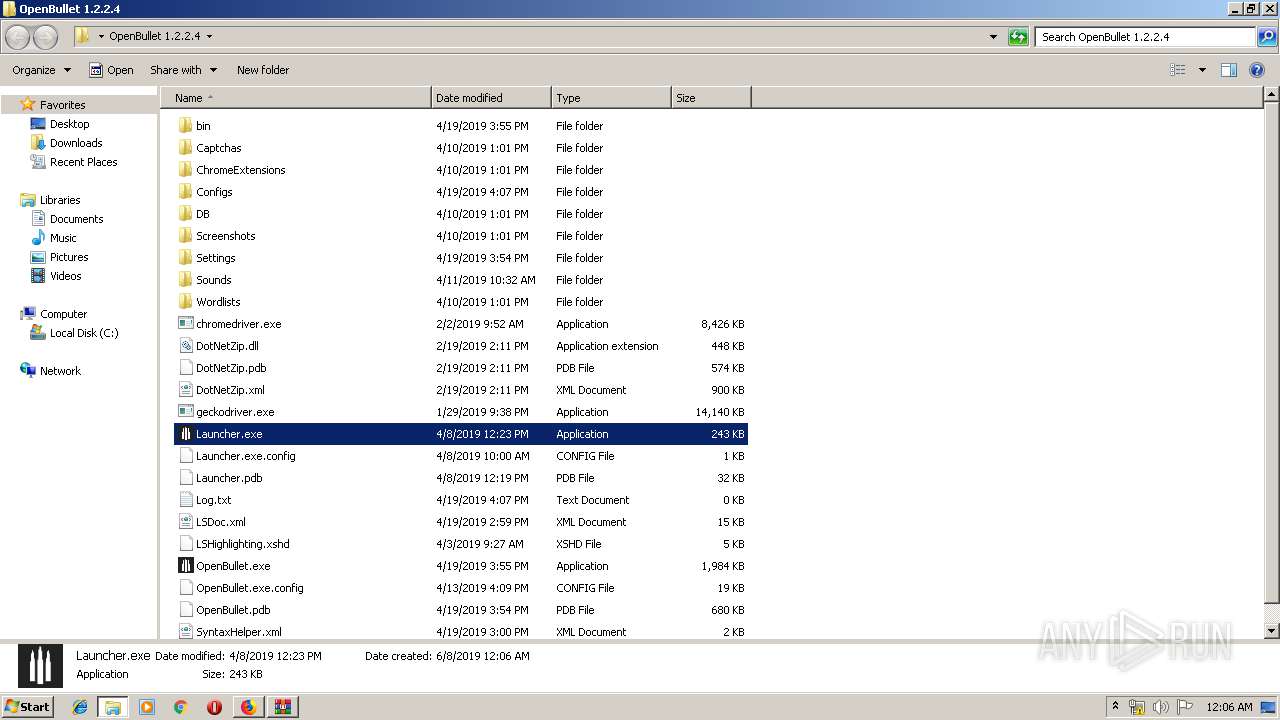
Task: Sort by the Type column header
Action: [x=611, y=98]
